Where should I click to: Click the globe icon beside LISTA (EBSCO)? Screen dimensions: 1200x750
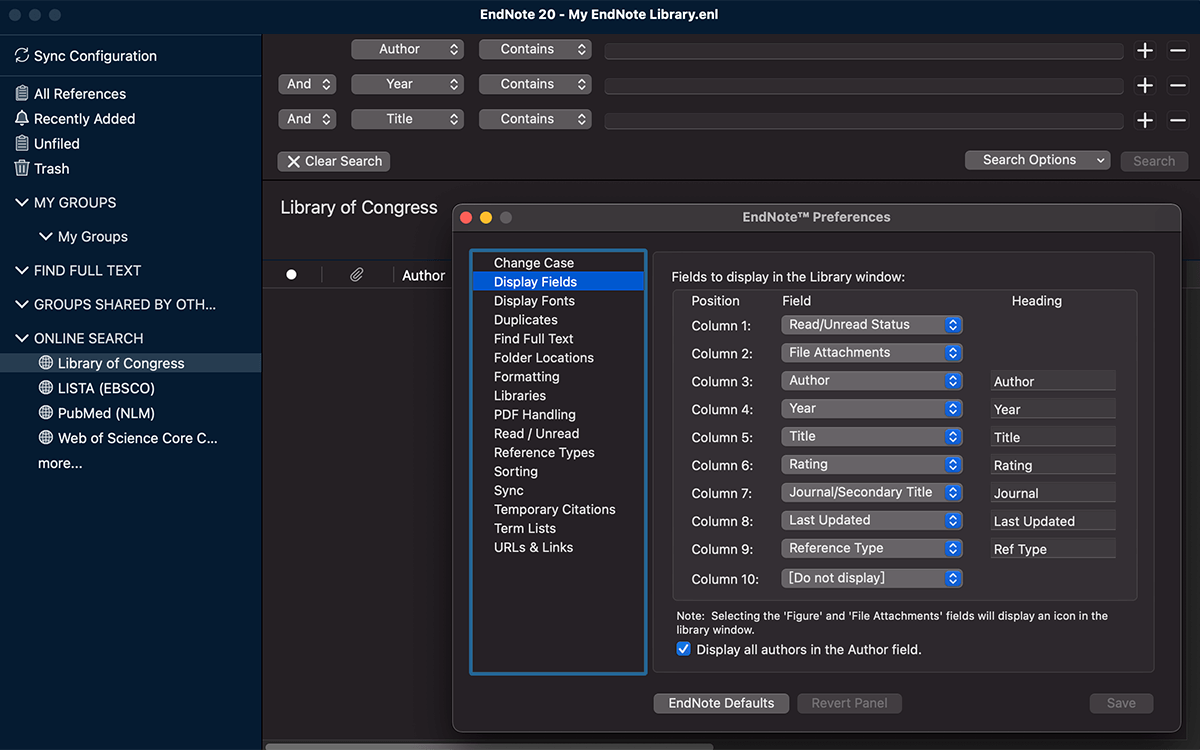pyautogui.click(x=45, y=388)
